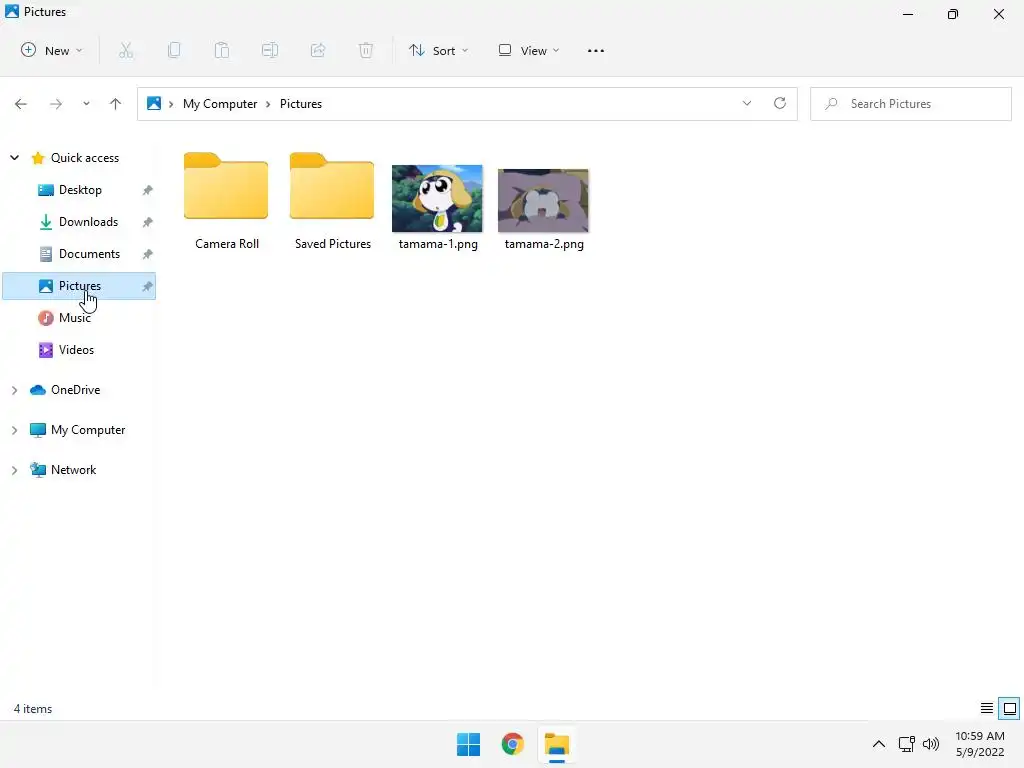The height and width of the screenshot is (768, 1024).
Task: Select the Quick access label
Action: (x=85, y=157)
